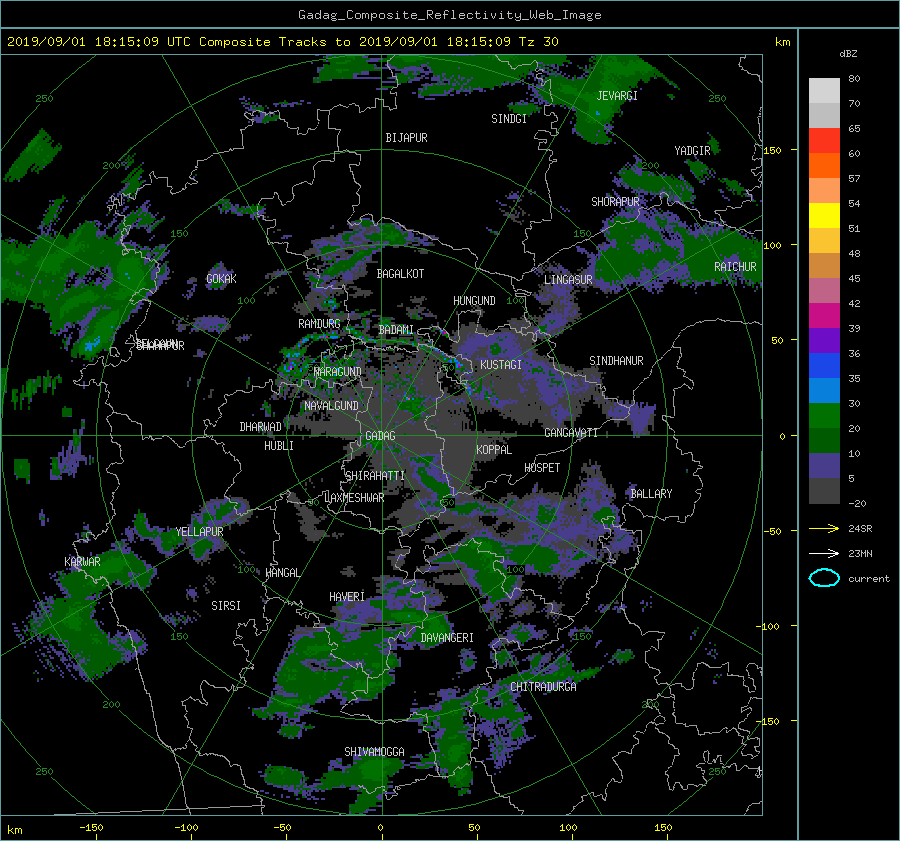Click the HUBLI city label

tap(279, 446)
